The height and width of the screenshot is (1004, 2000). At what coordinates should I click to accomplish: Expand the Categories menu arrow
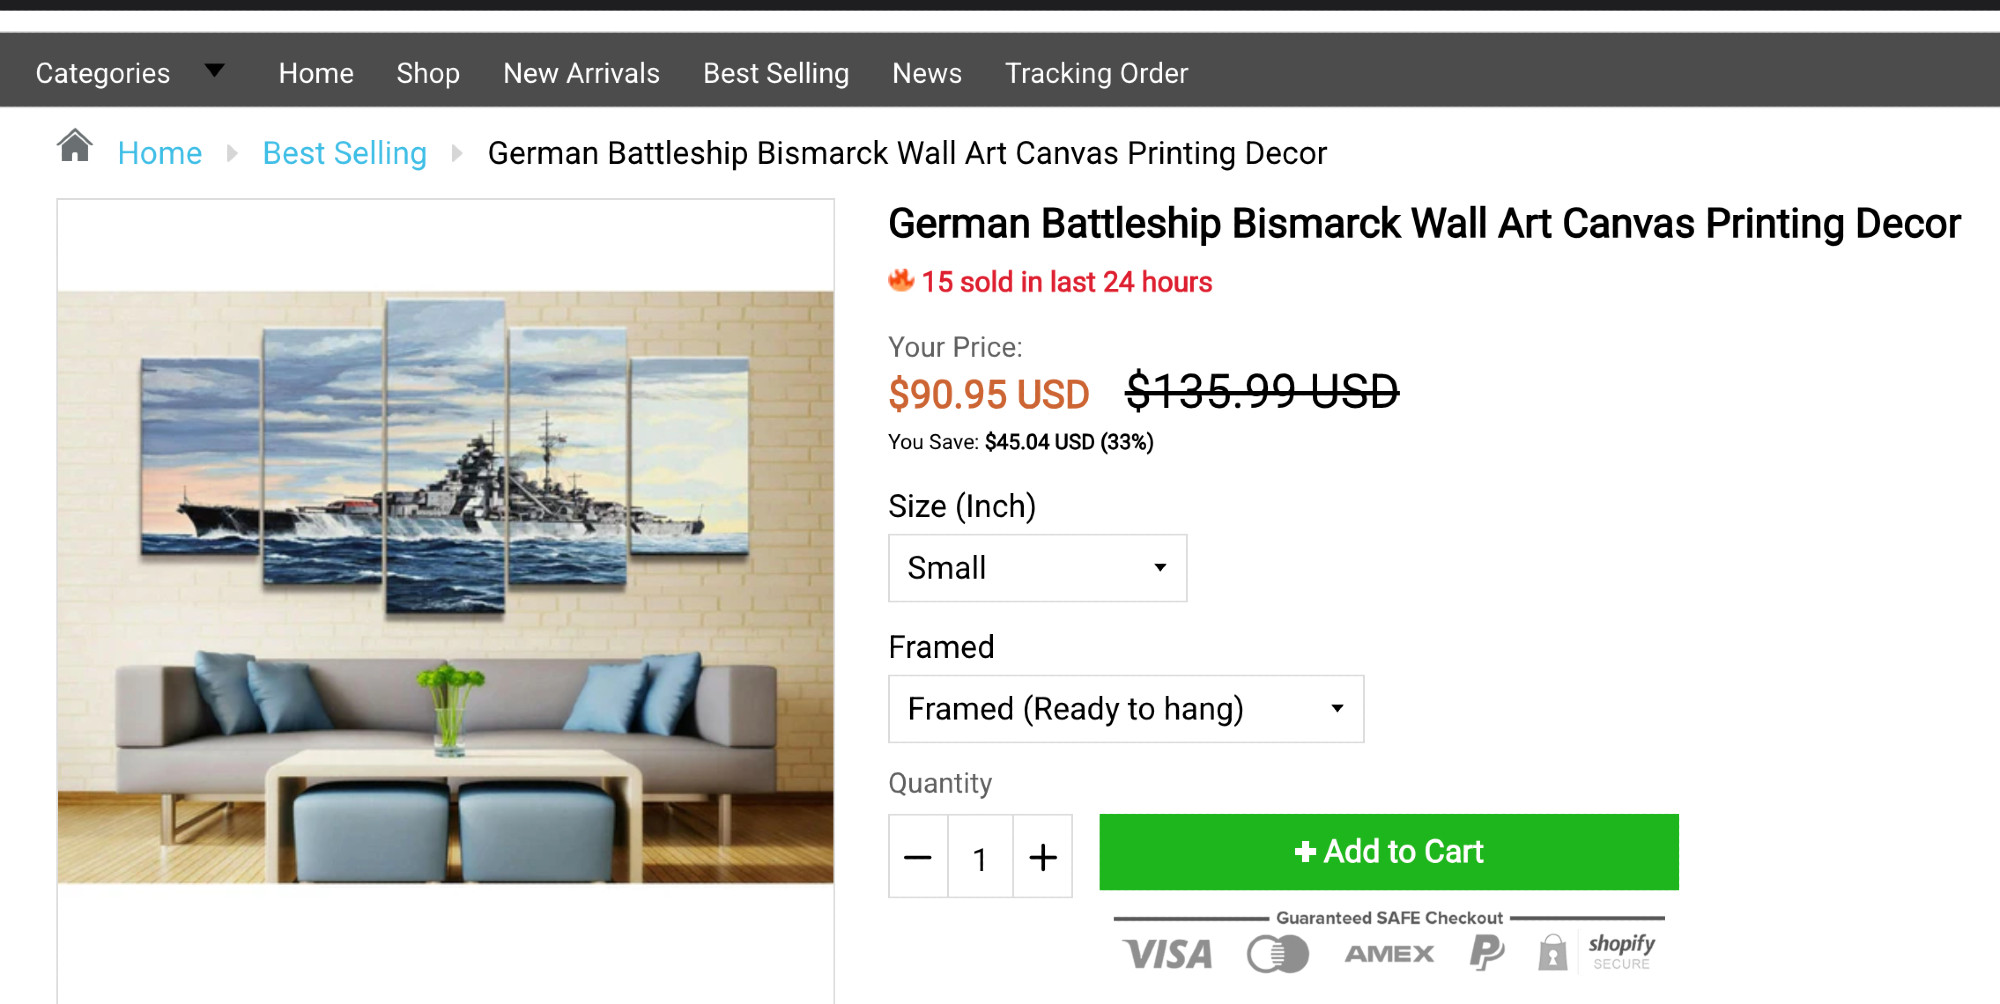click(215, 71)
